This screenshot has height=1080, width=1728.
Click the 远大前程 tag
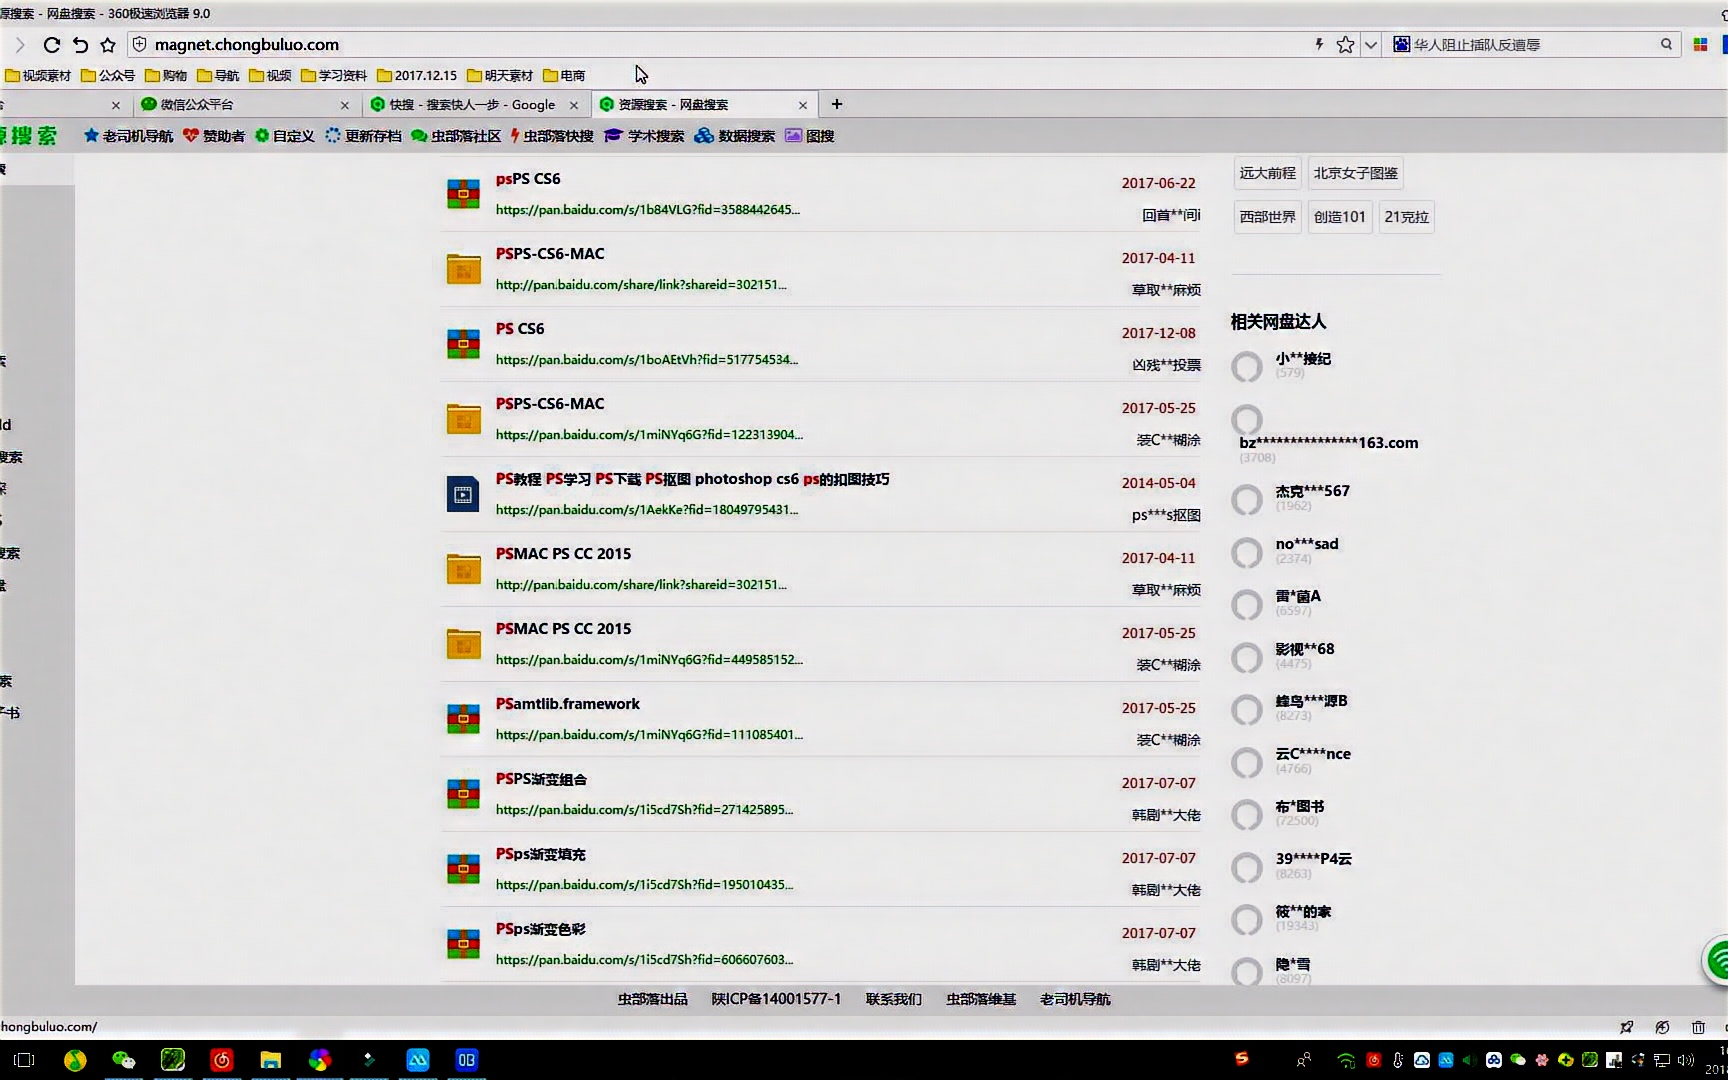(1267, 173)
